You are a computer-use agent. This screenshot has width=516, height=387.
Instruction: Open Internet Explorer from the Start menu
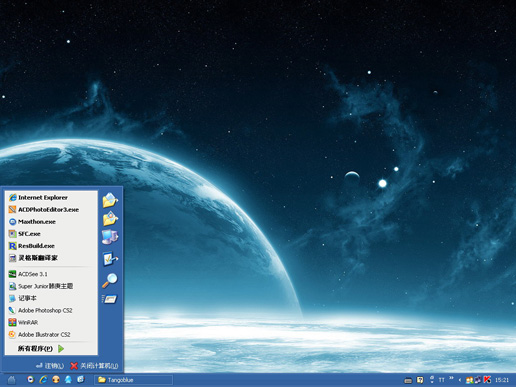click(x=51, y=197)
